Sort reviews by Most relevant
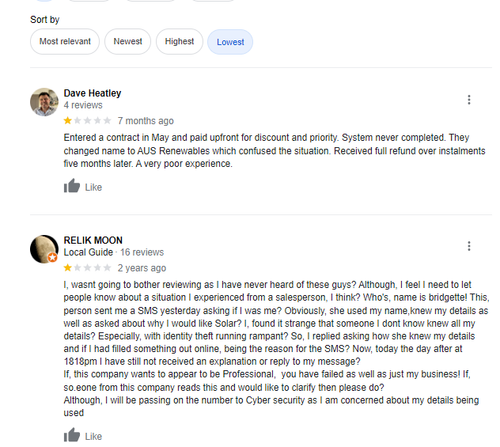 pyautogui.click(x=65, y=42)
